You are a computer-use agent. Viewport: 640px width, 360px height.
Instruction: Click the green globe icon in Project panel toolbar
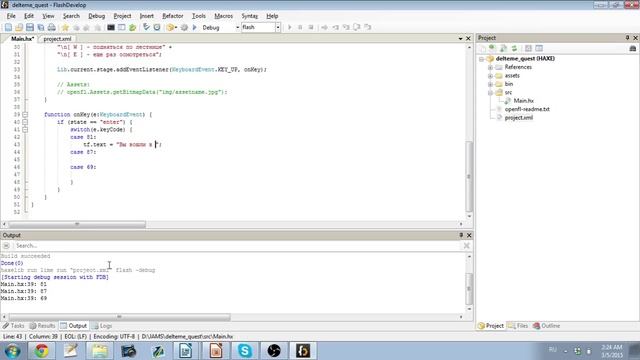point(492,48)
